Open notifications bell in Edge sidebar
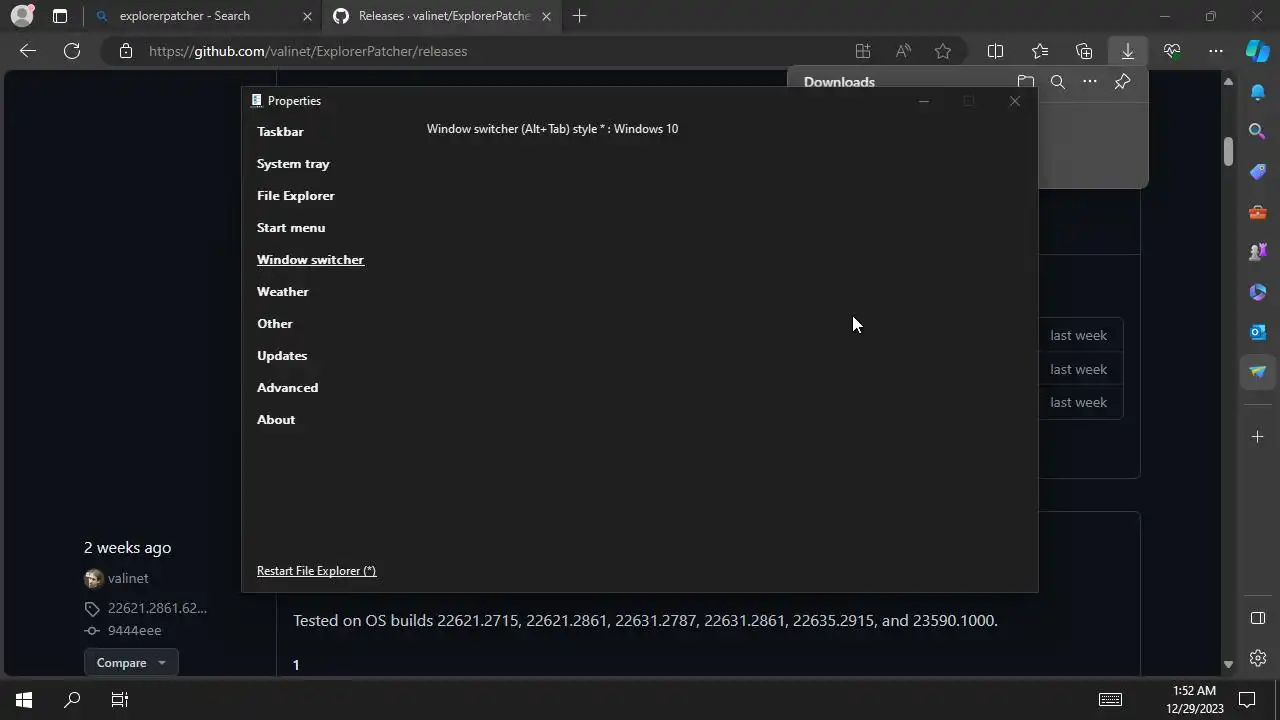Image resolution: width=1280 pixels, height=720 pixels. click(x=1258, y=92)
